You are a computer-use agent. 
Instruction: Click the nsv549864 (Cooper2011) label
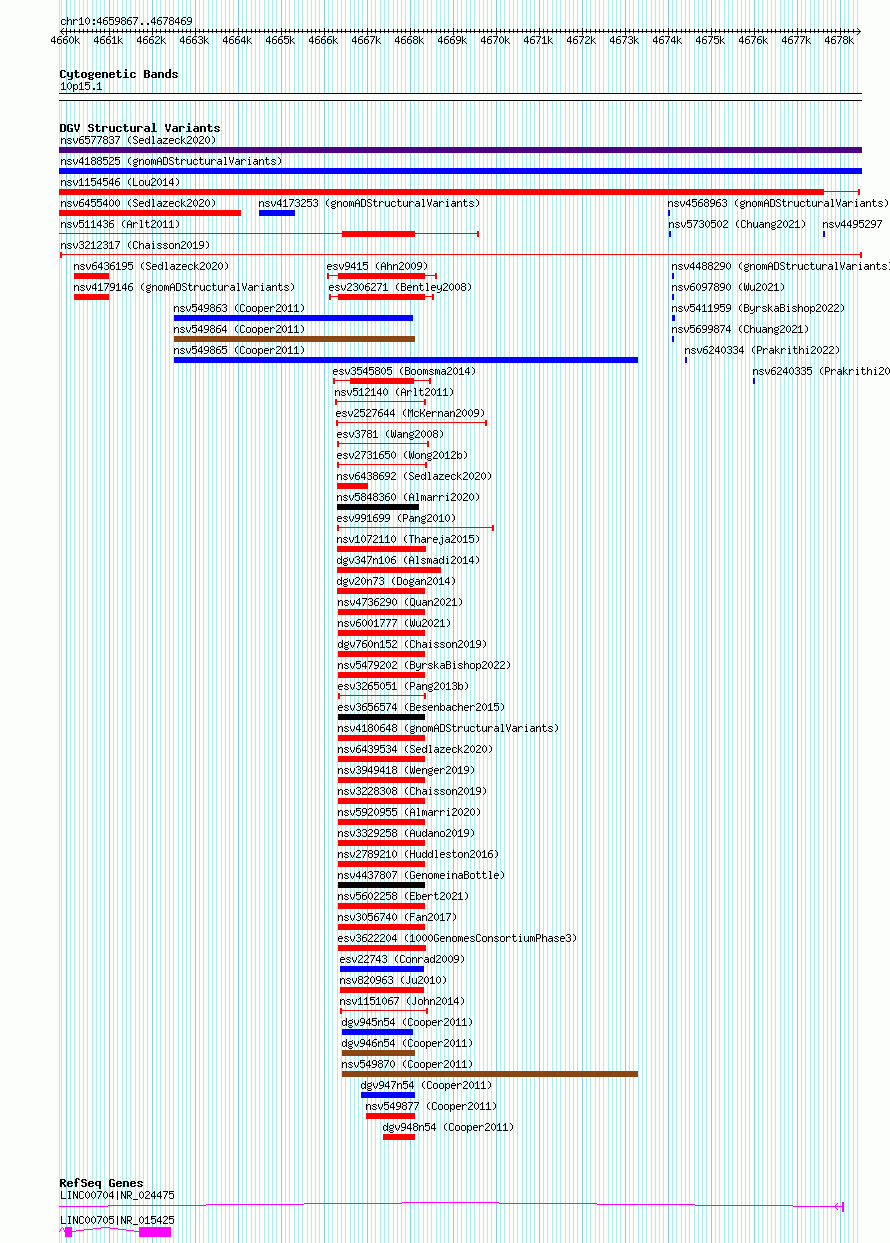coord(239,329)
